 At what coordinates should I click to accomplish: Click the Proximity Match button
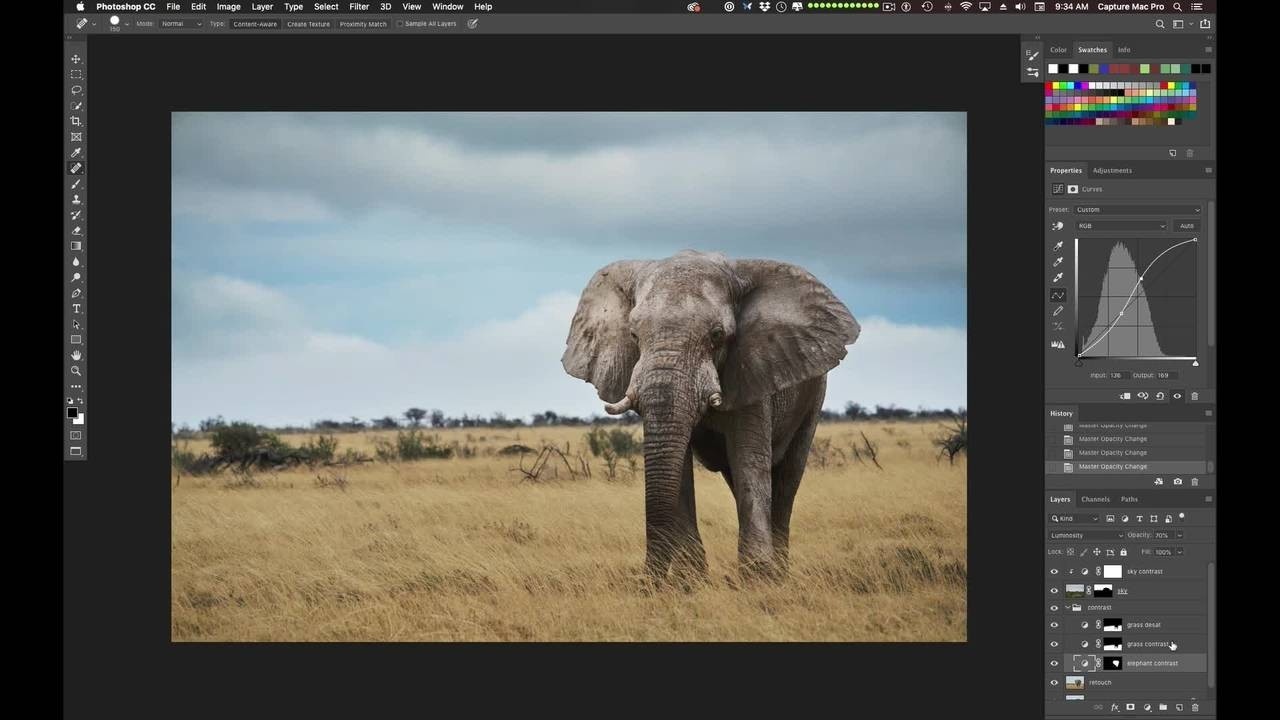point(363,24)
